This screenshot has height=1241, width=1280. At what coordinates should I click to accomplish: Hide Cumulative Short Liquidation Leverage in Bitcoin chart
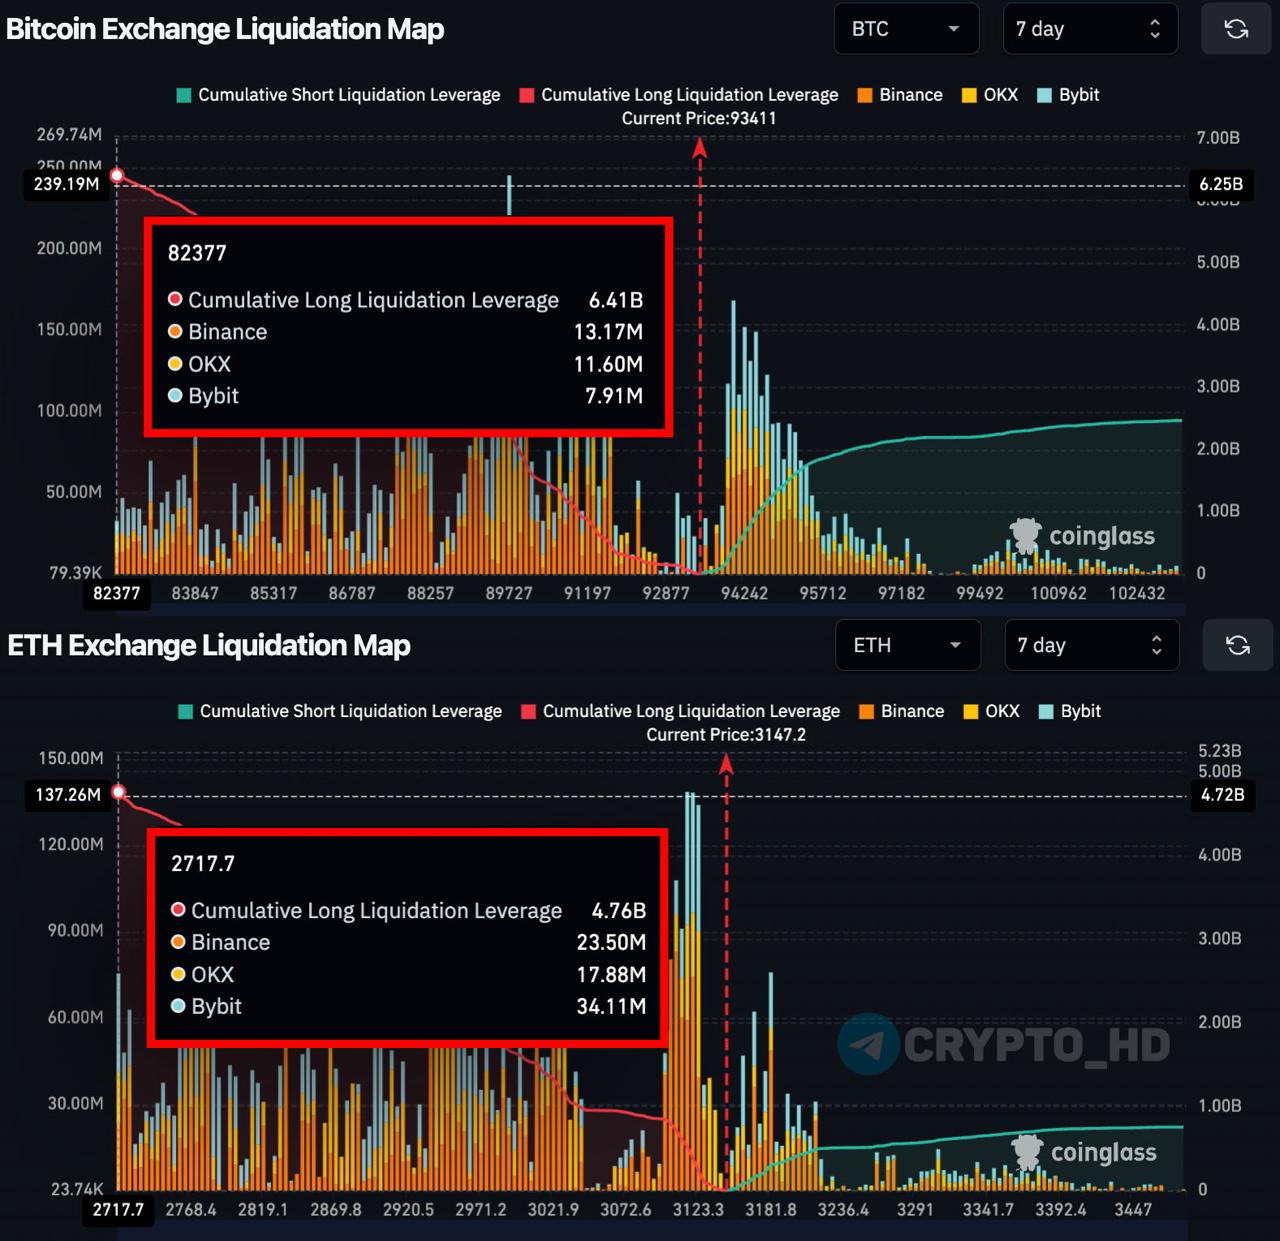tap(338, 95)
